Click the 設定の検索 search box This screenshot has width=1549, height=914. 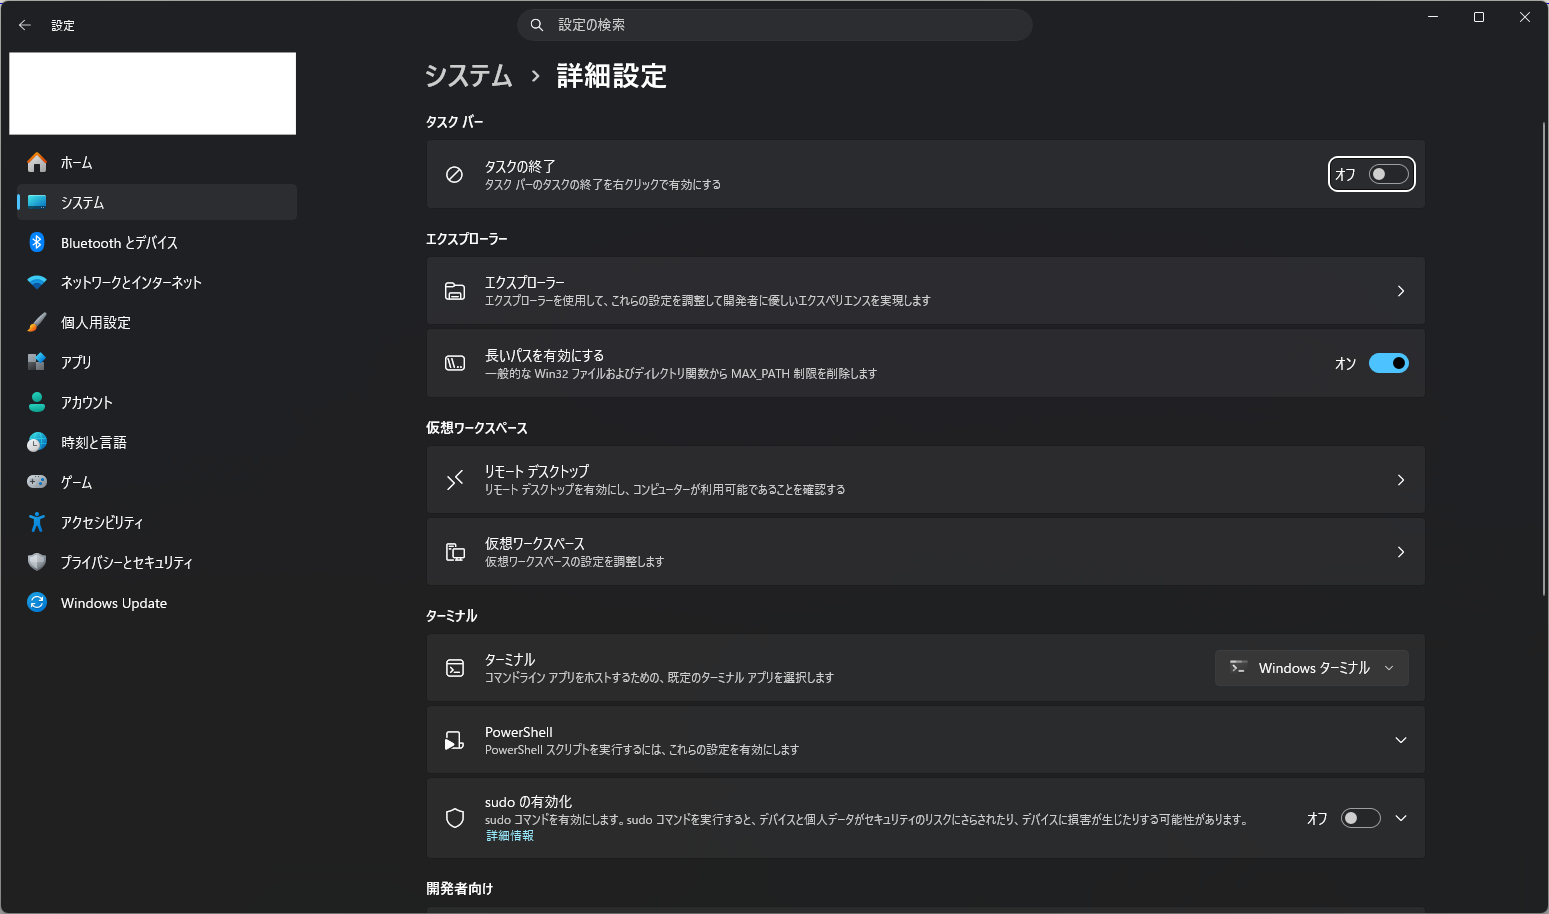coord(775,25)
